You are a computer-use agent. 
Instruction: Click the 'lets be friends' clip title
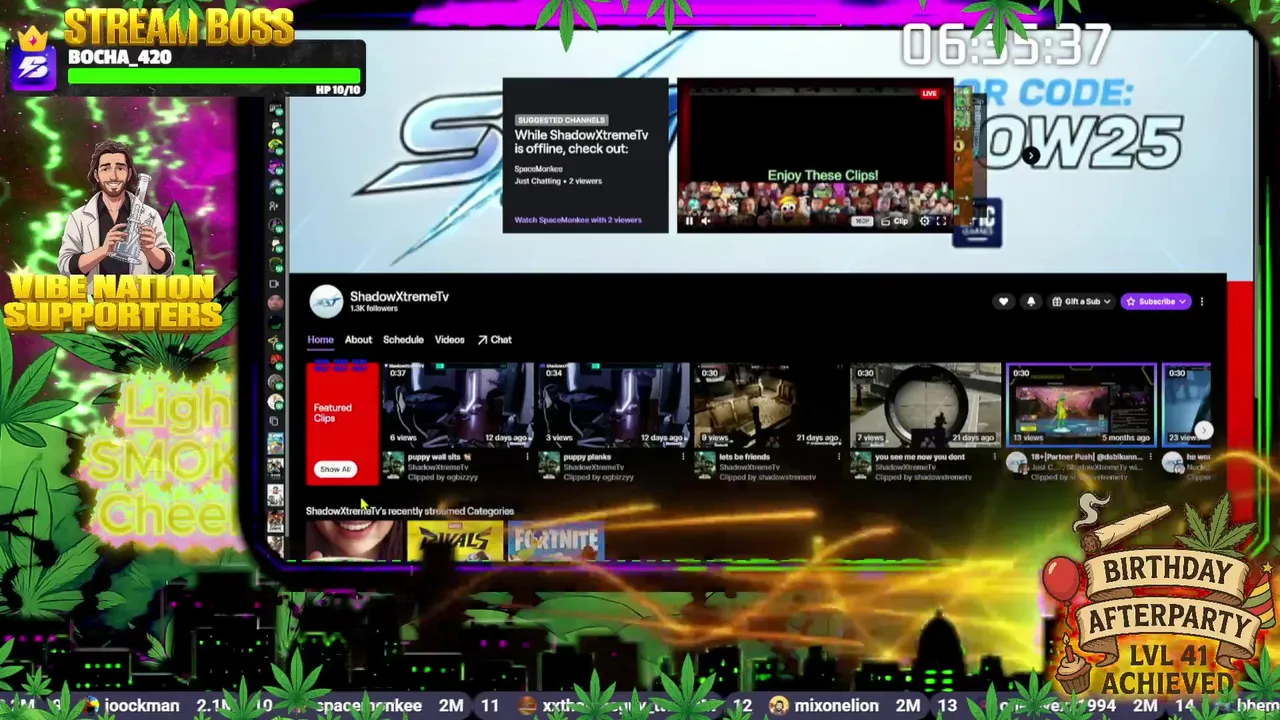pyautogui.click(x=745, y=457)
